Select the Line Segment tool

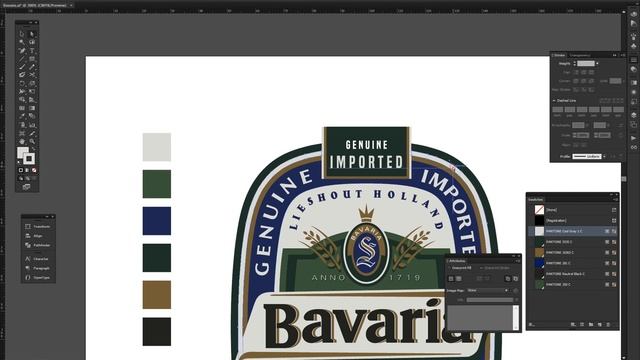pos(22,59)
